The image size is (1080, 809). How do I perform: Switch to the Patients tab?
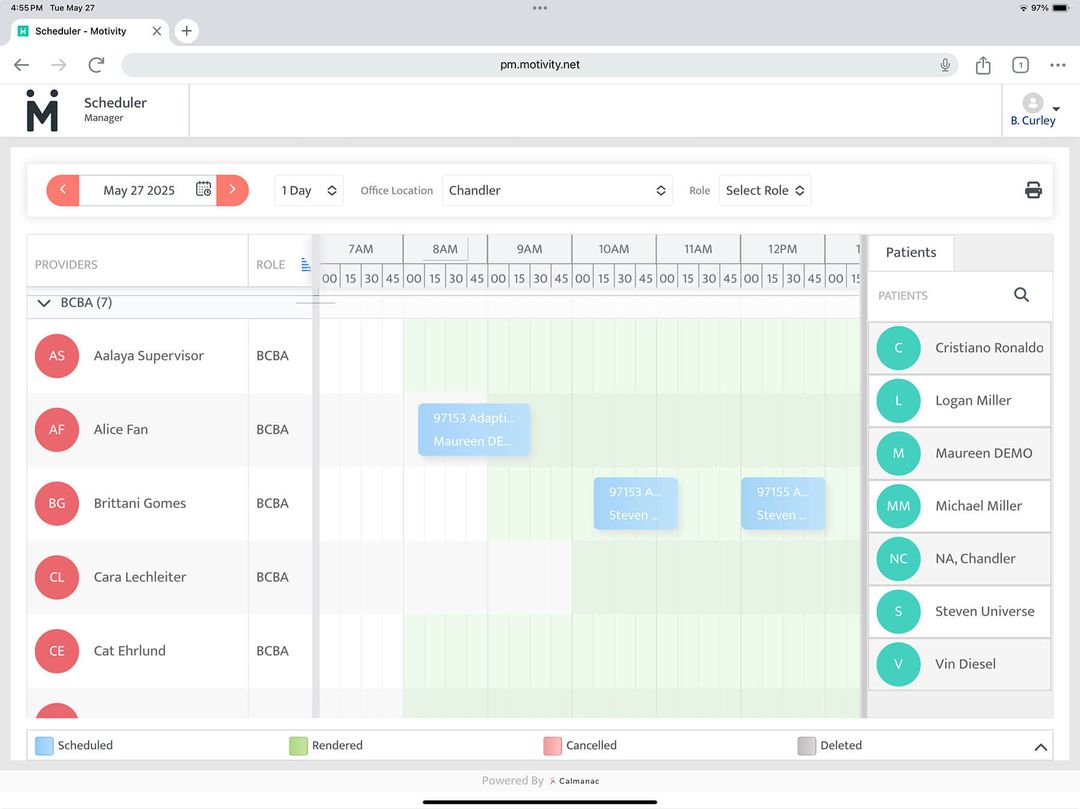click(x=910, y=252)
